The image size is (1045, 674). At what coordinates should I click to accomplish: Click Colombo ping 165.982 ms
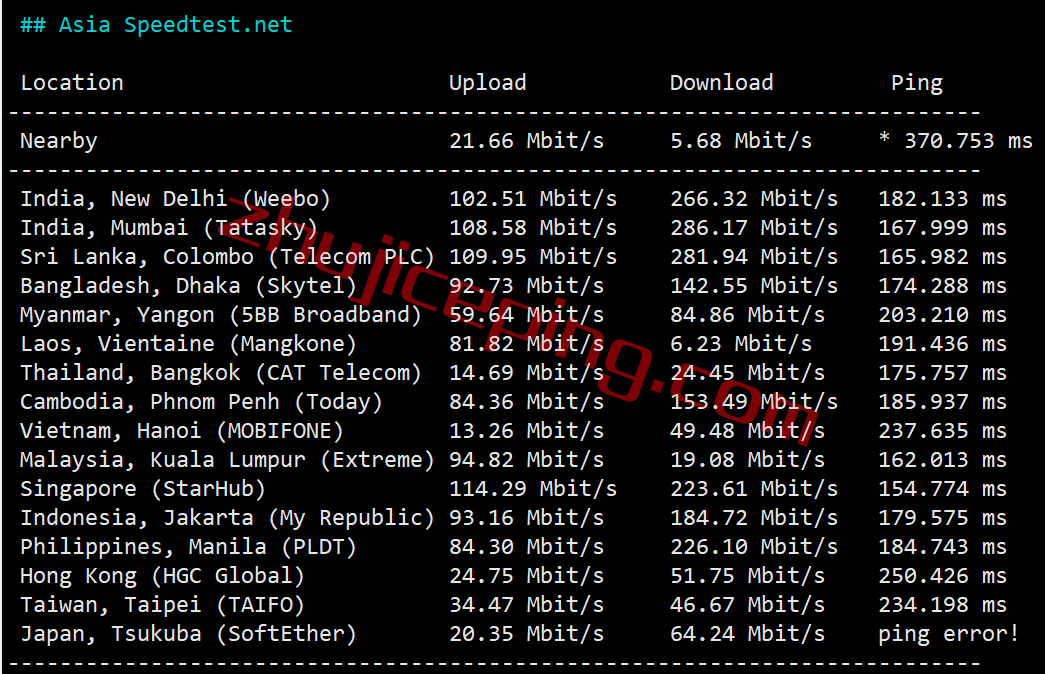942,257
